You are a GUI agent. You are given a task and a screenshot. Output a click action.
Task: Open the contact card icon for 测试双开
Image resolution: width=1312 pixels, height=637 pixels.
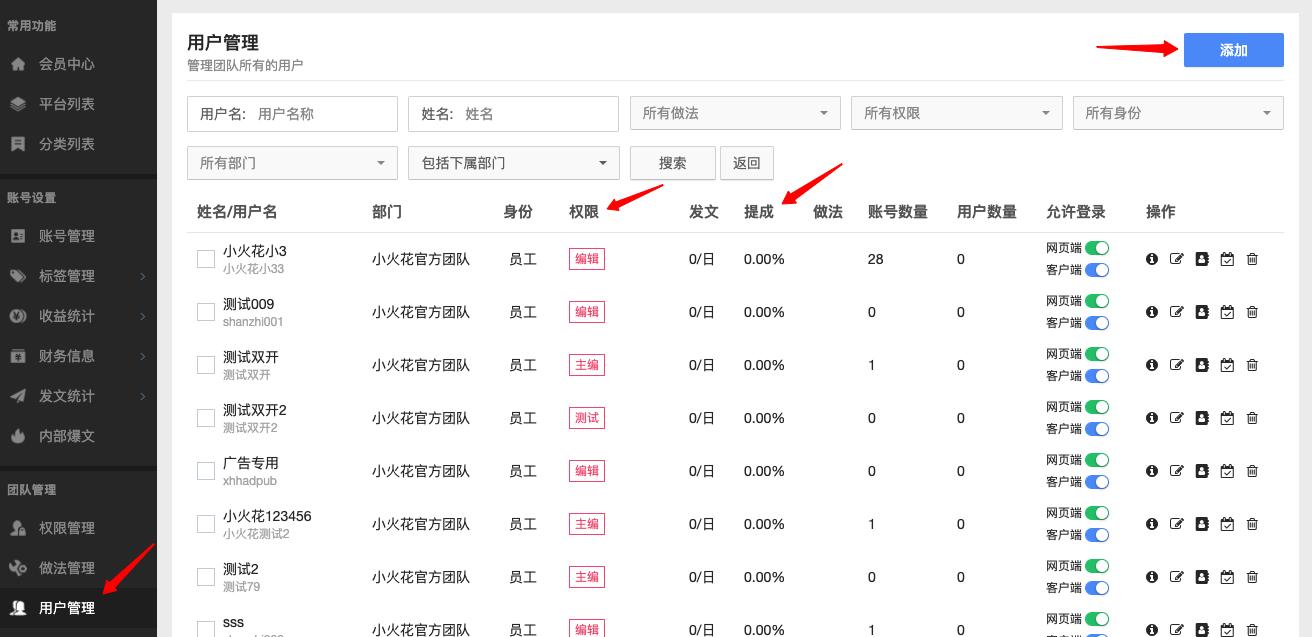pos(1202,365)
